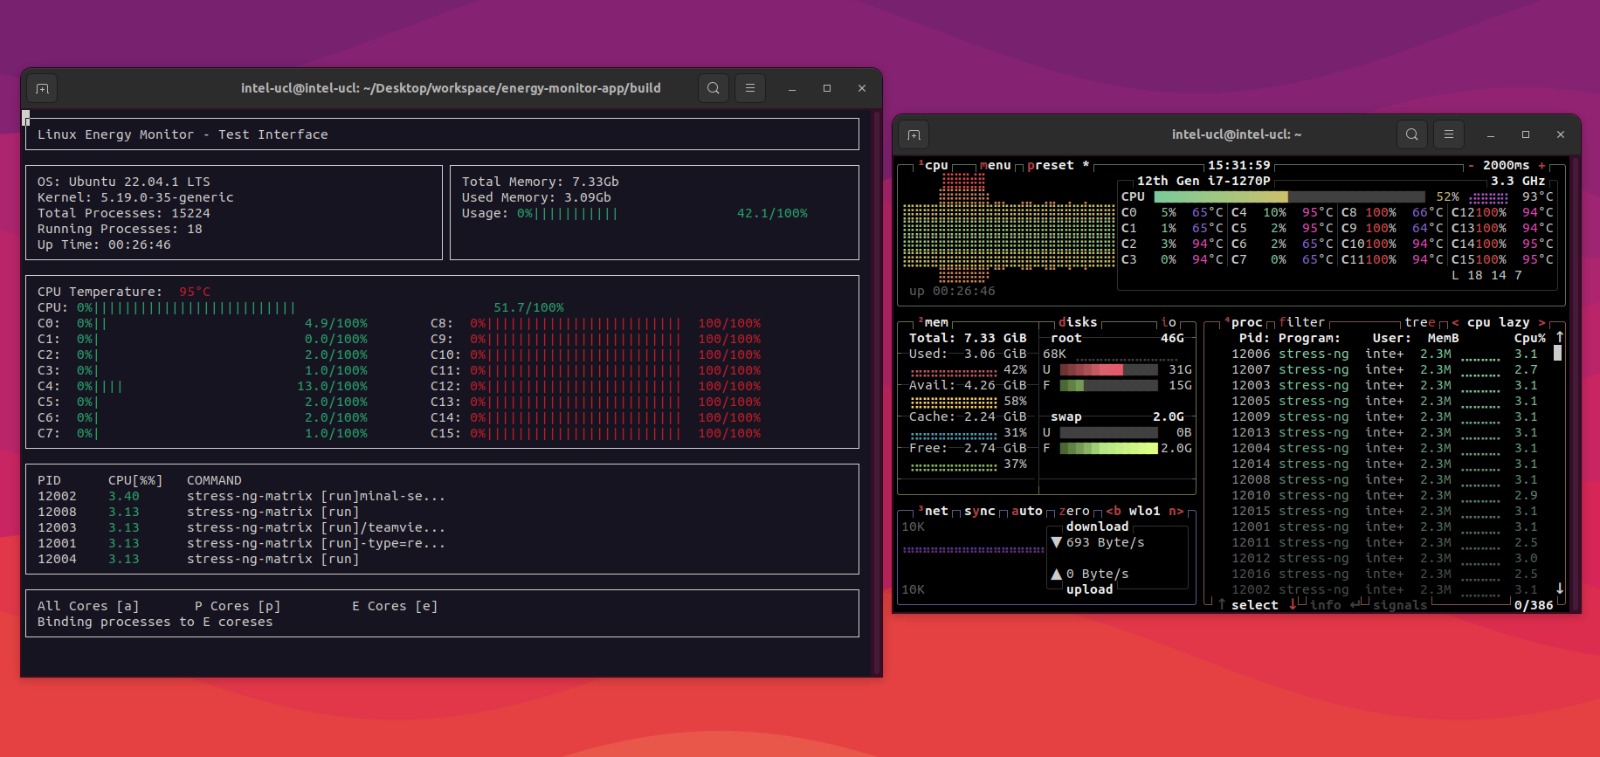Select All Cores [a] in Energy Monitor
Screen dimensions: 1600x757
[88, 606]
